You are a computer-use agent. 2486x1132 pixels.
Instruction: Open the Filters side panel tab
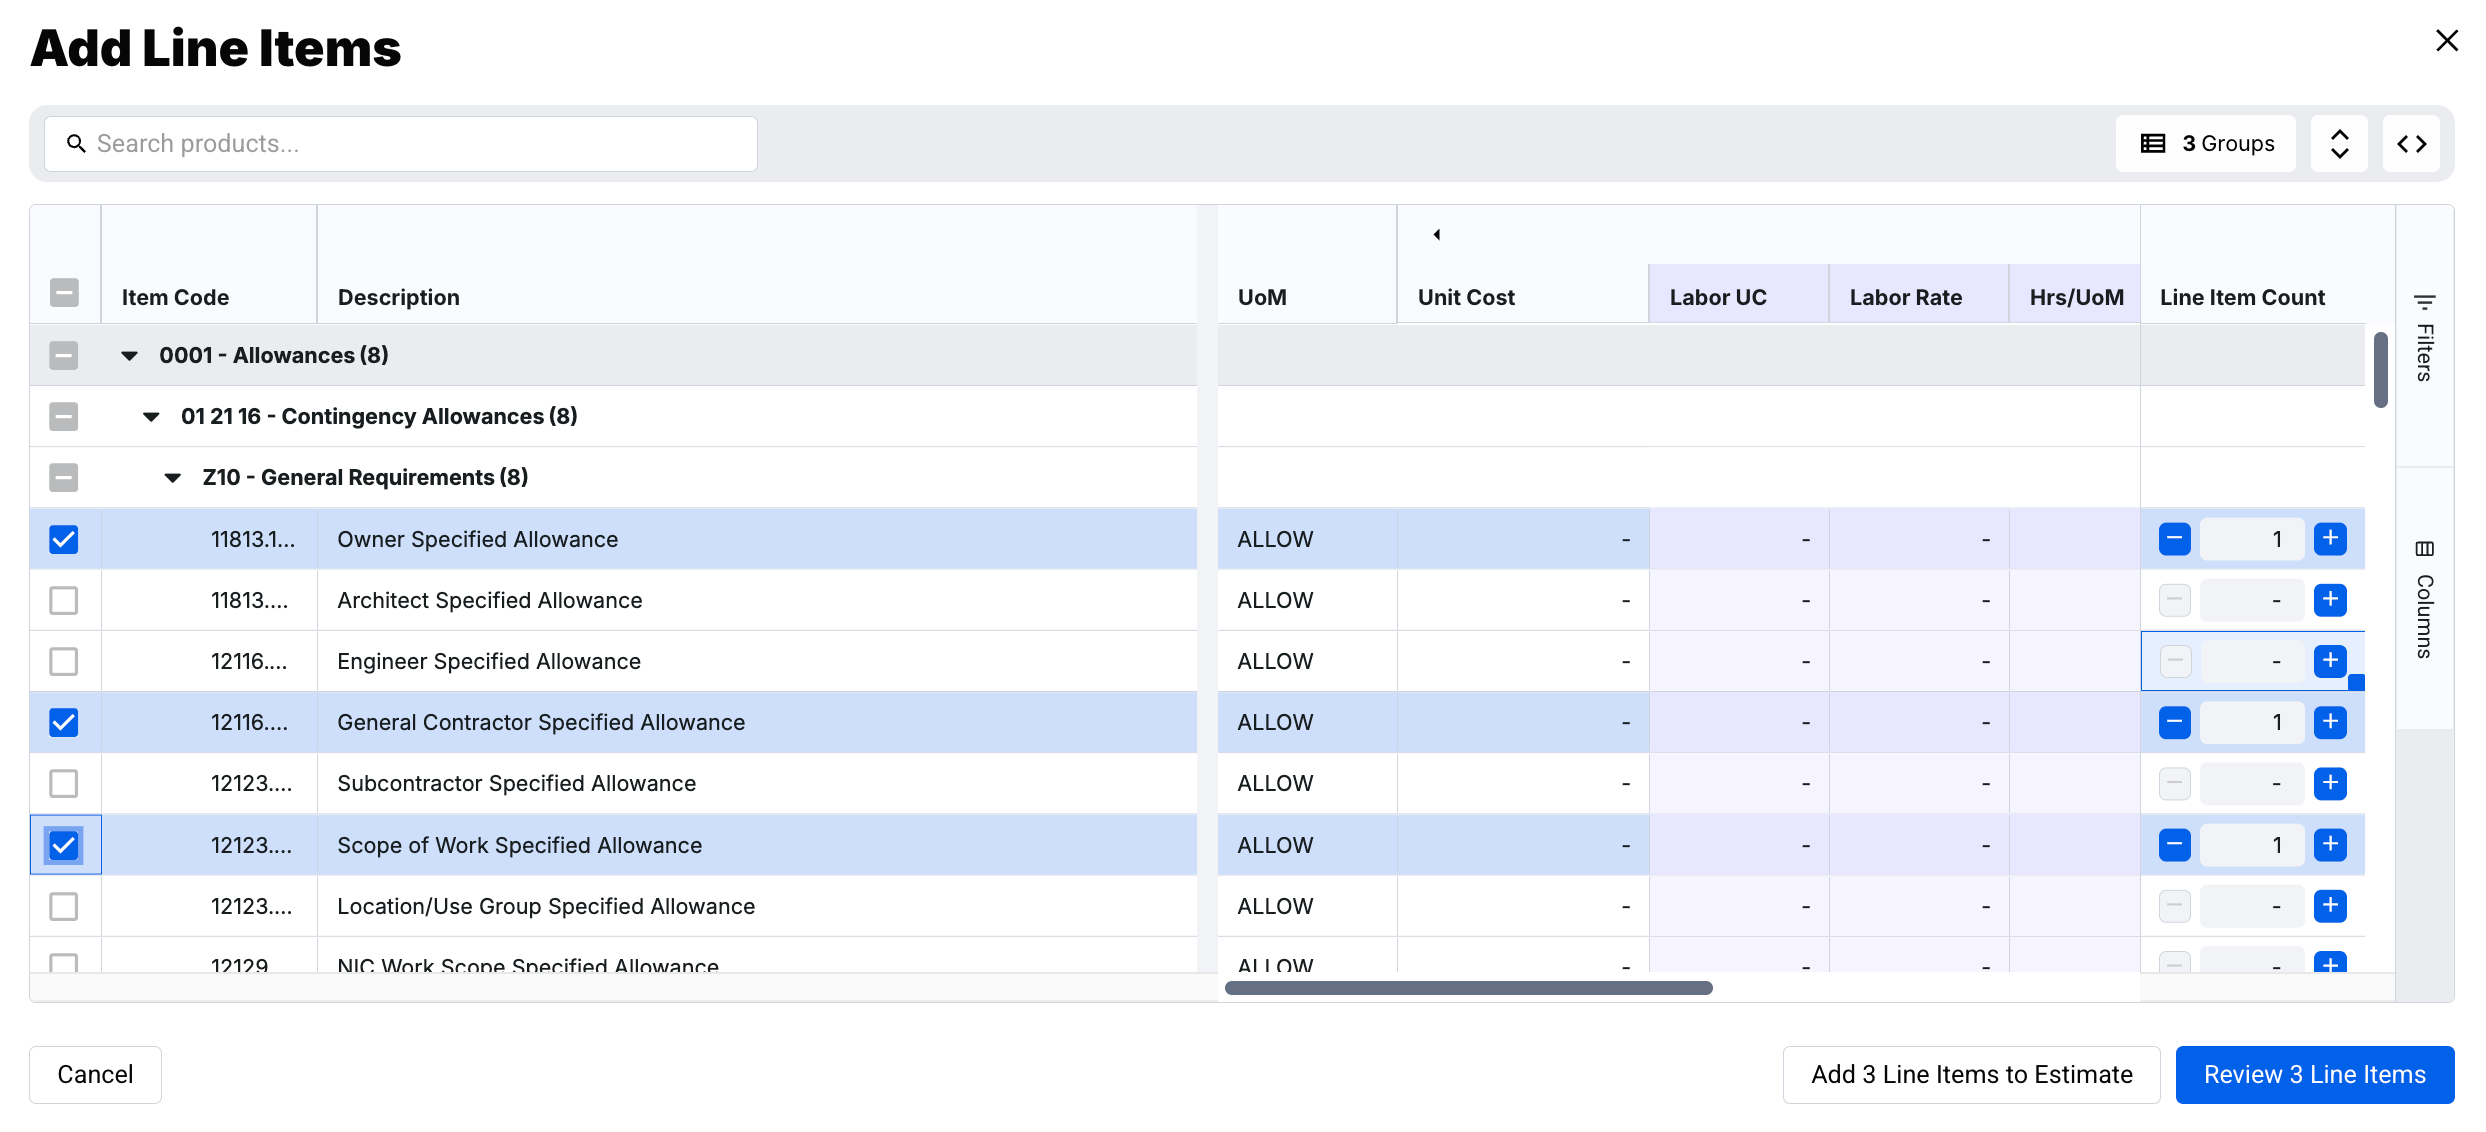point(2424,338)
